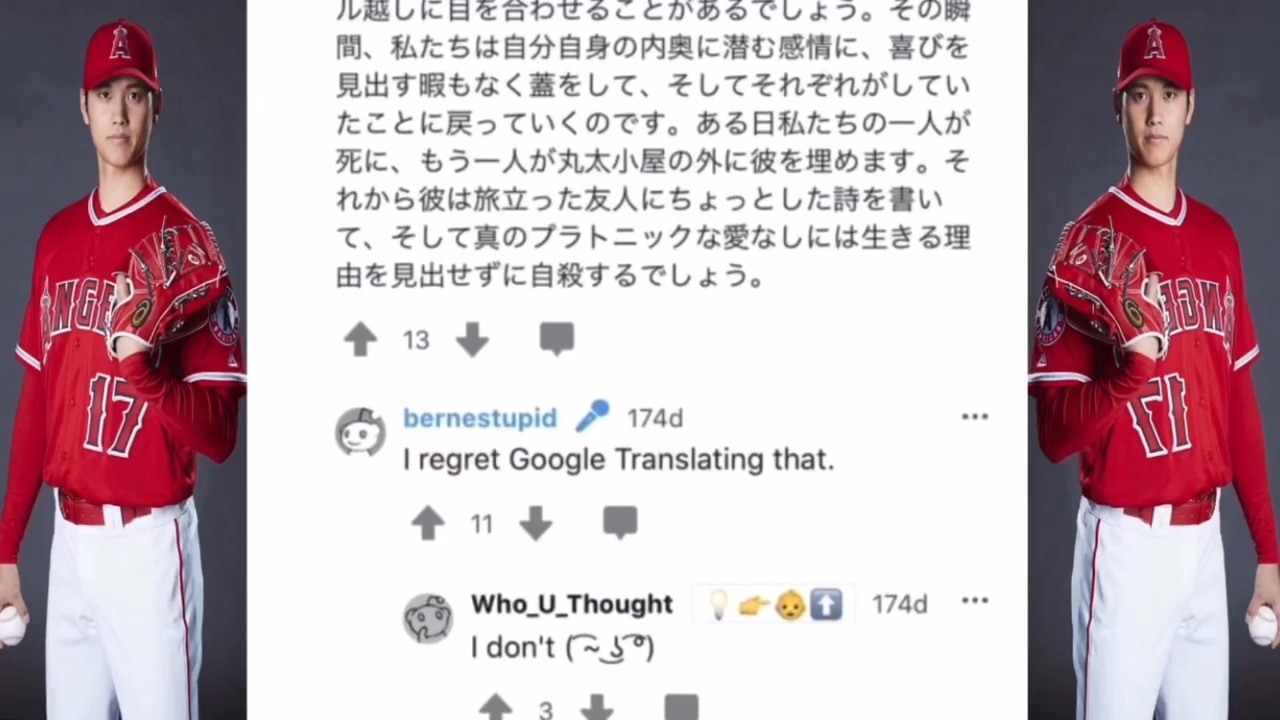1280x720 pixels.
Task: Click the 174d timestamp on Who_U_Thought's reply
Action: pos(899,604)
